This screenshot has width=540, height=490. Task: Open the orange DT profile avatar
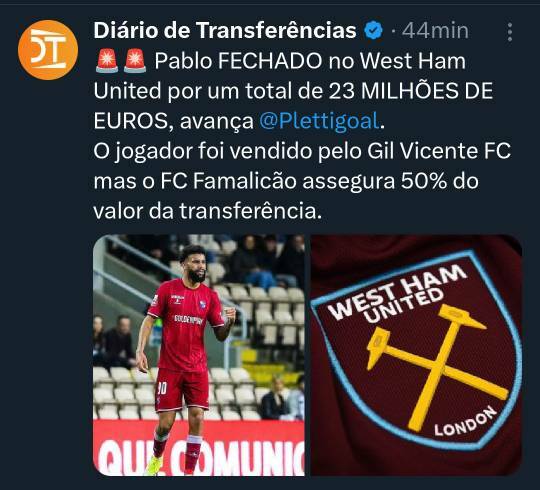pos(48,50)
